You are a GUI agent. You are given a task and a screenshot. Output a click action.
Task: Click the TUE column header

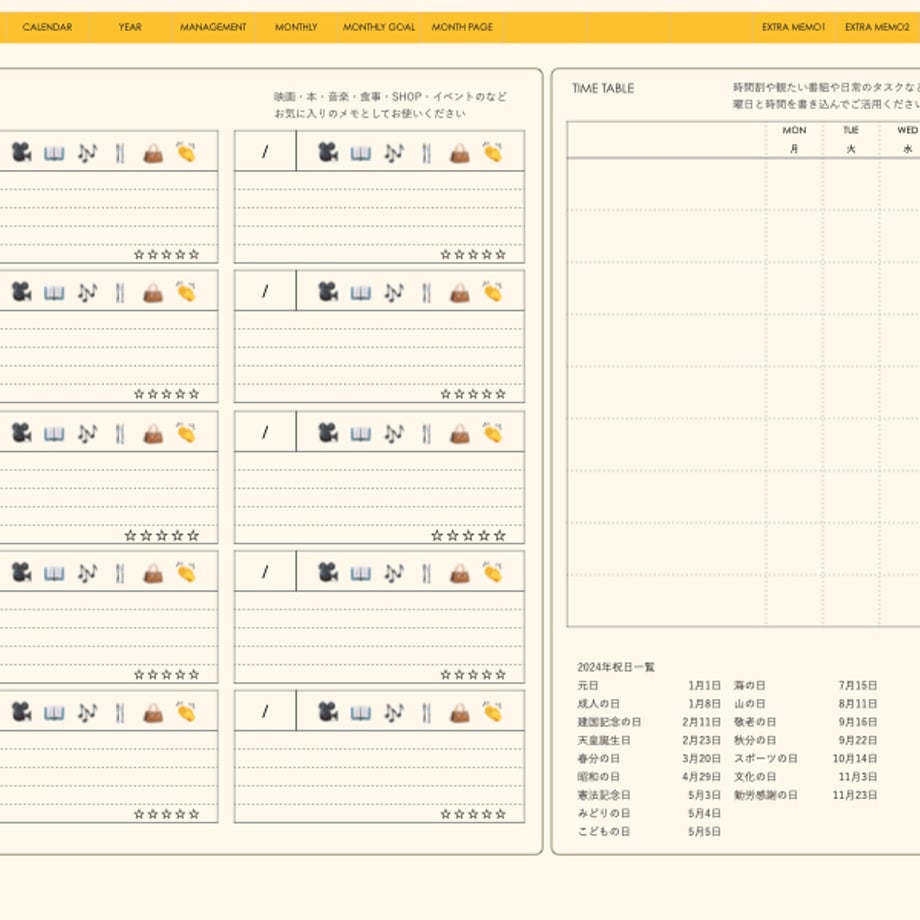[x=851, y=130]
